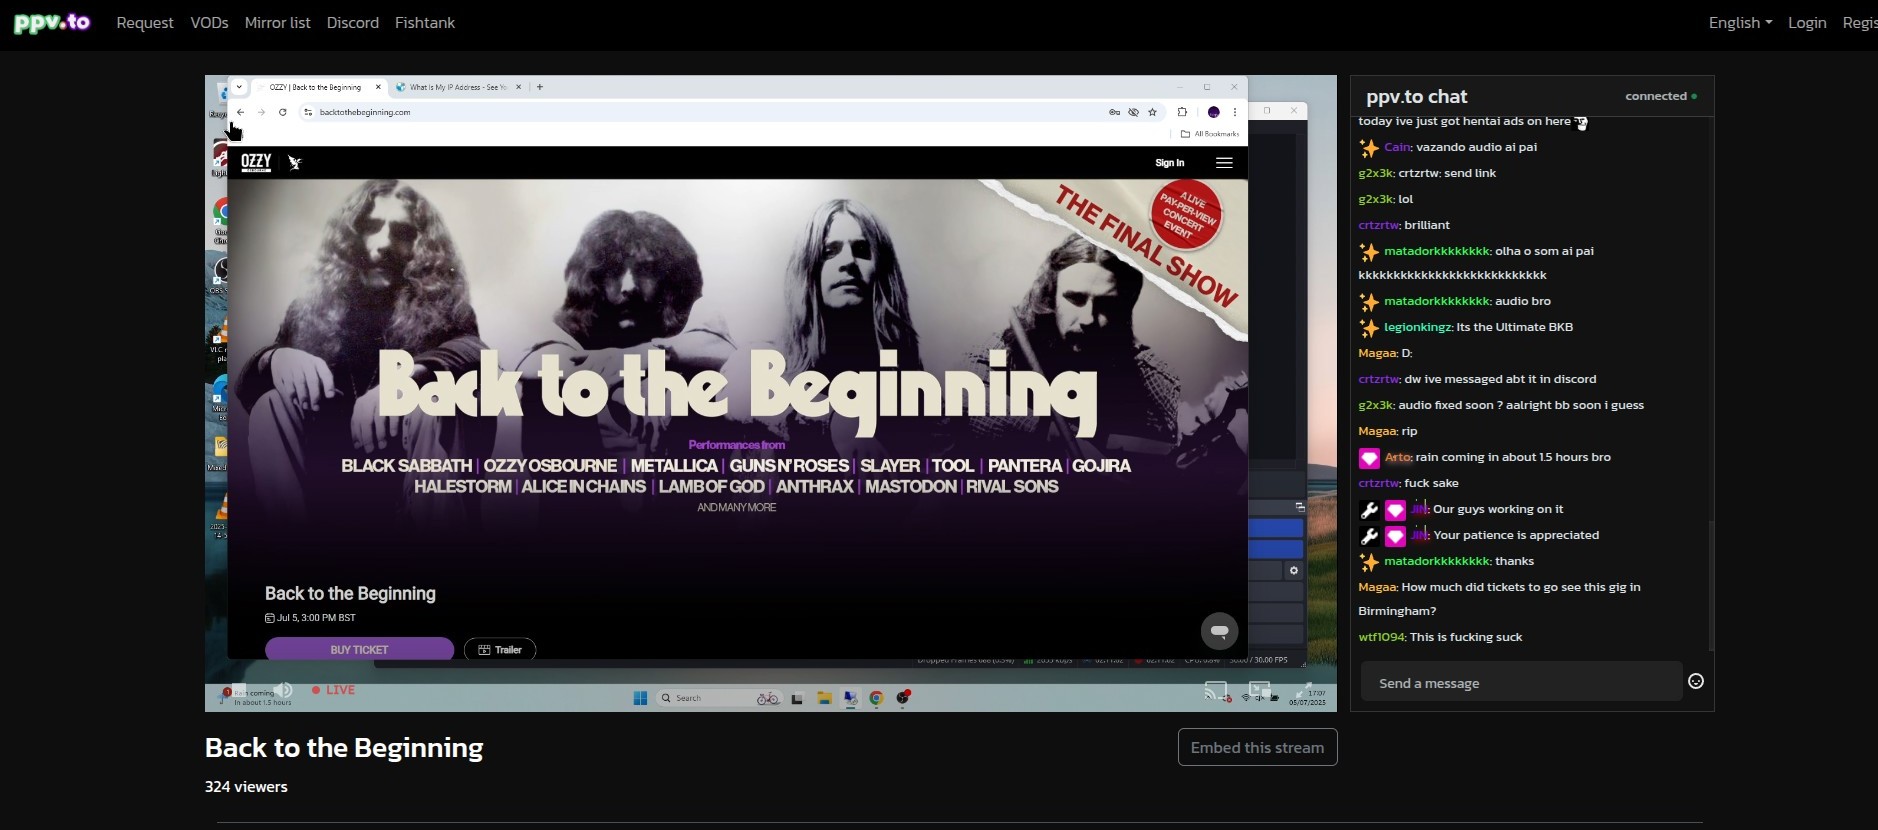
Task: Click Sign In on the Ozzy site
Action: click(1169, 163)
